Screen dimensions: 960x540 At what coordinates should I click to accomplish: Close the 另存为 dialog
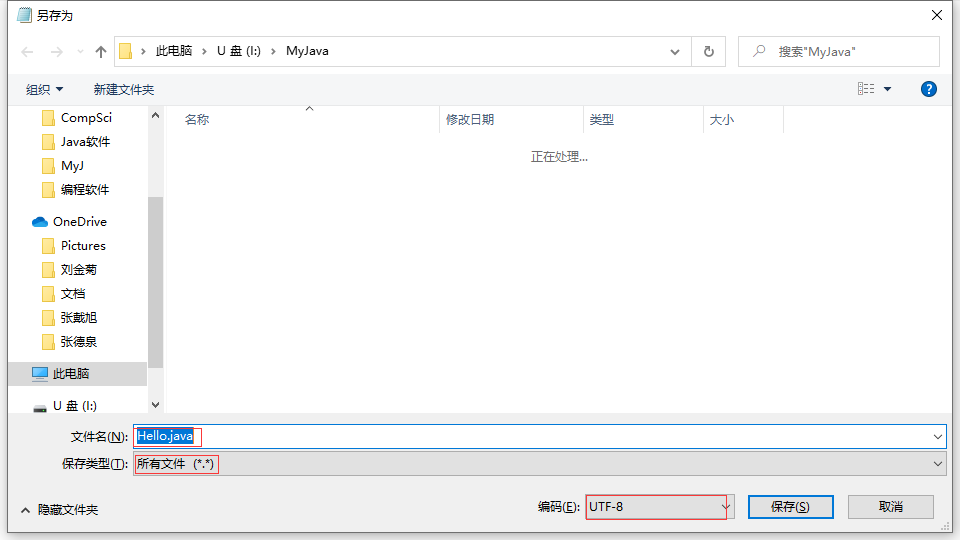[937, 15]
